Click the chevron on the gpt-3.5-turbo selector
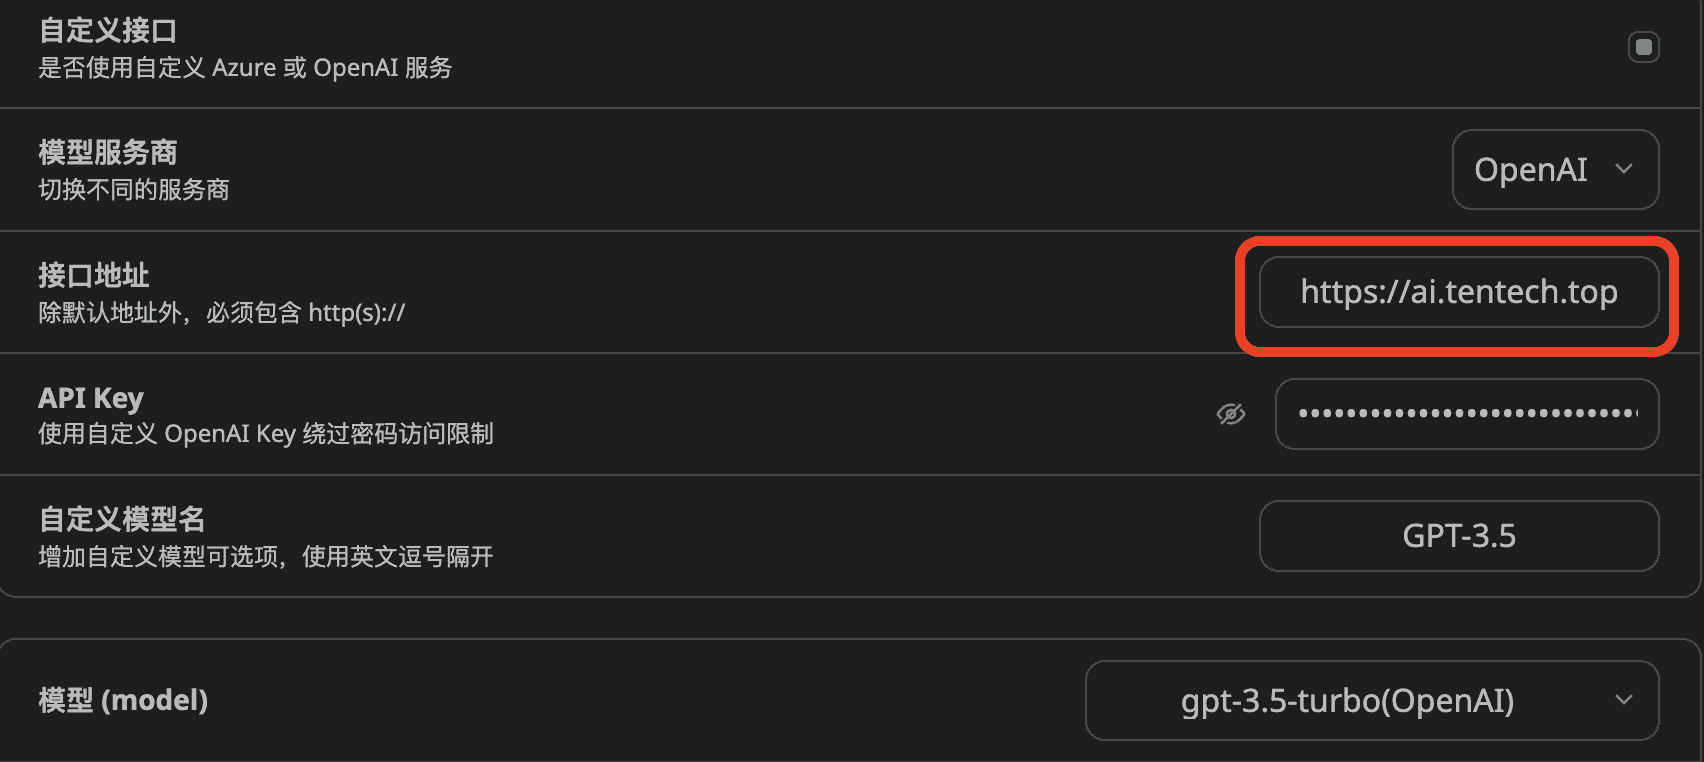This screenshot has height=762, width=1704. click(x=1624, y=700)
